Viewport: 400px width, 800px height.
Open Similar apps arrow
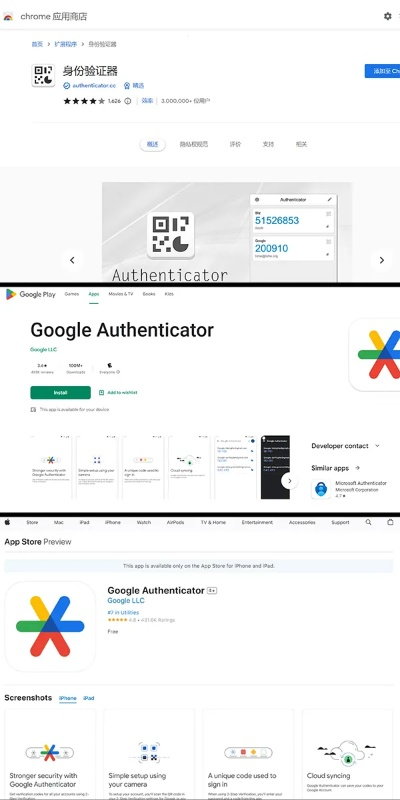click(357, 468)
